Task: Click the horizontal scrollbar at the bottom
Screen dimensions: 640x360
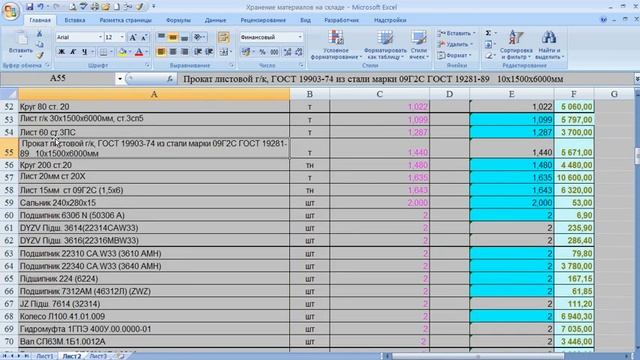Action: tap(478, 356)
